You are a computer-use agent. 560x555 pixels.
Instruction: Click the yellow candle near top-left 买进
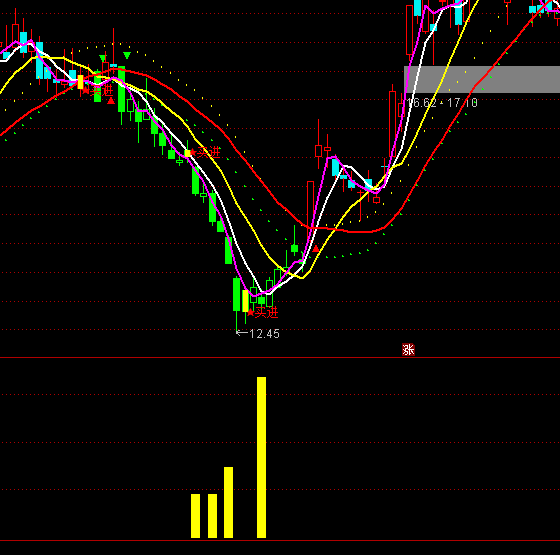coord(80,82)
